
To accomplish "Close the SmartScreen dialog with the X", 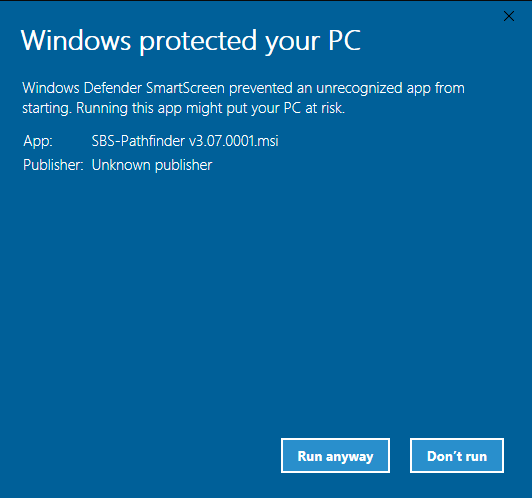I will pyautogui.click(x=509, y=16).
